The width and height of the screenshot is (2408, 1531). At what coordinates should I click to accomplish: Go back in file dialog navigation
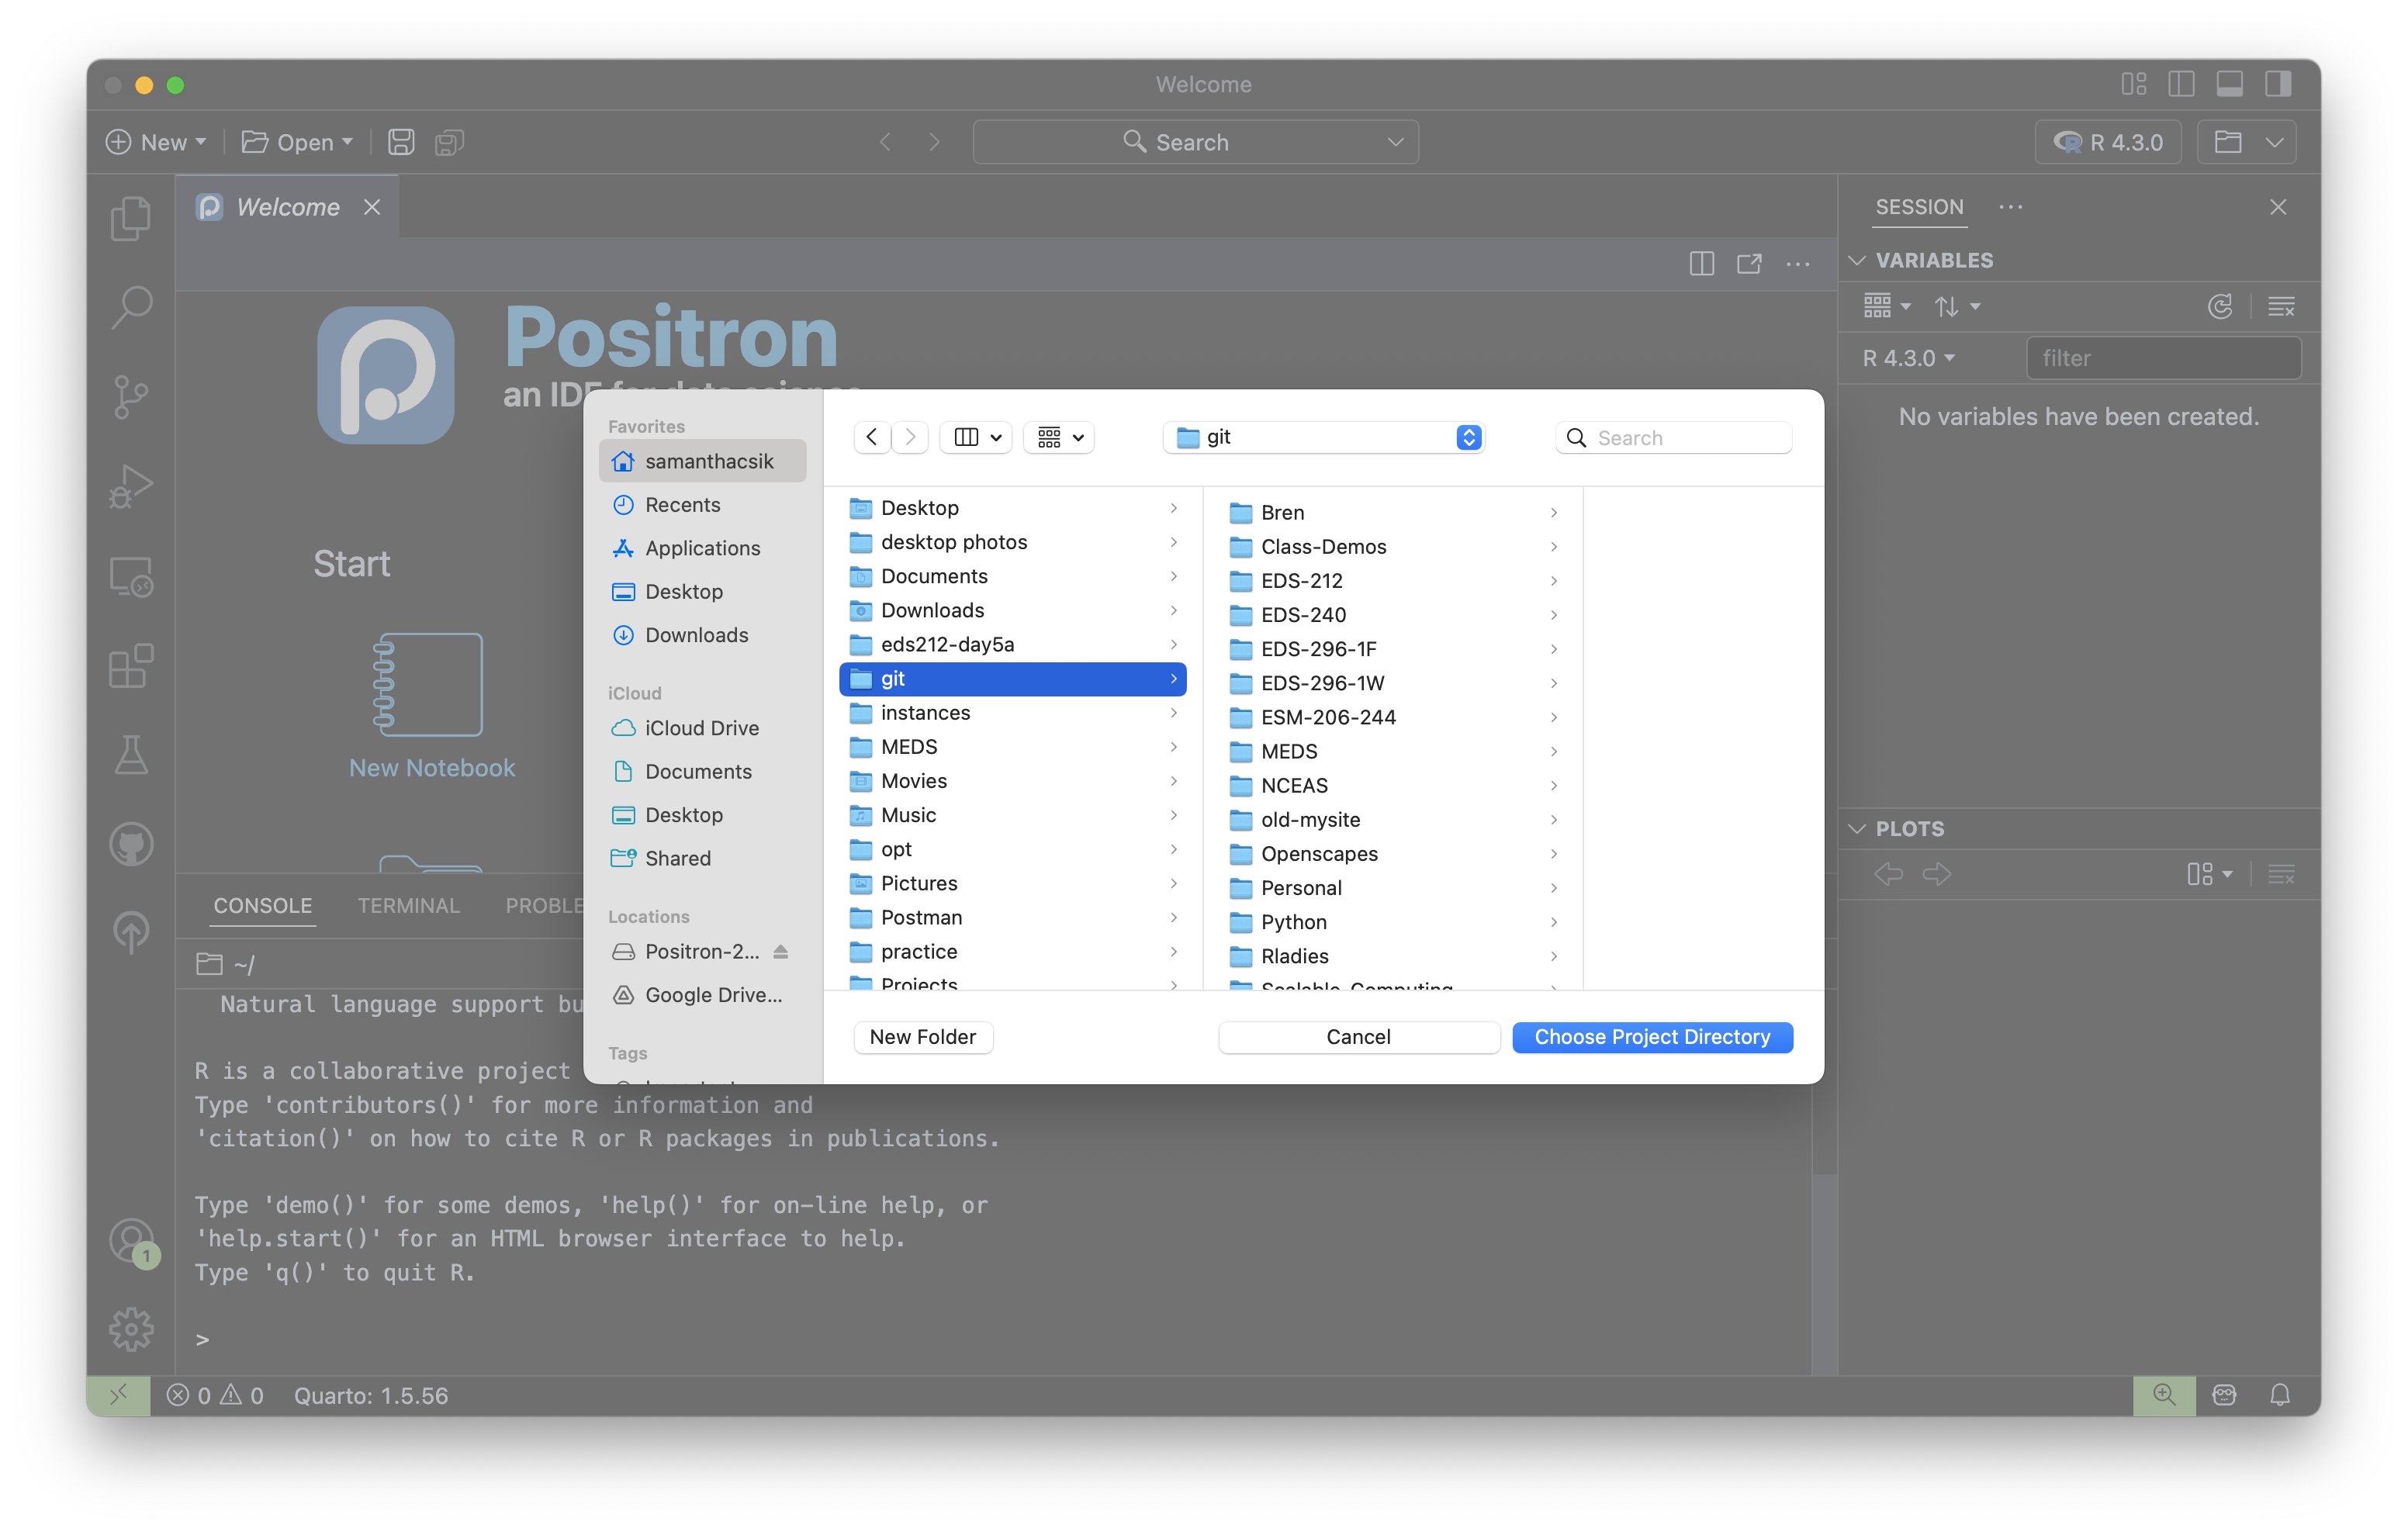(x=872, y=437)
